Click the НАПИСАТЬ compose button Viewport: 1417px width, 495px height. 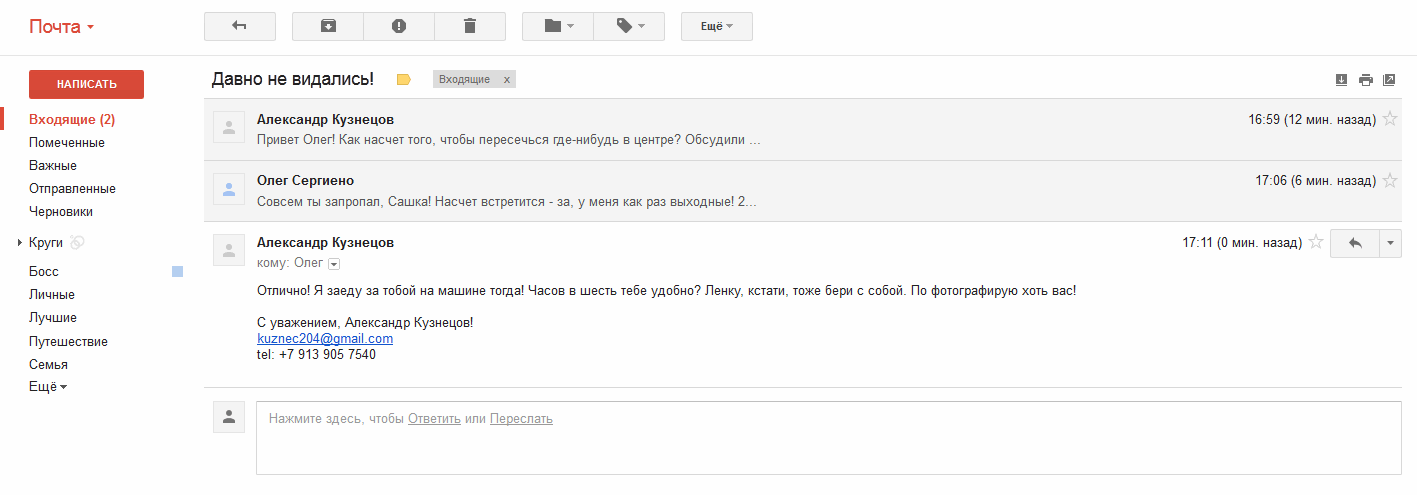point(87,84)
